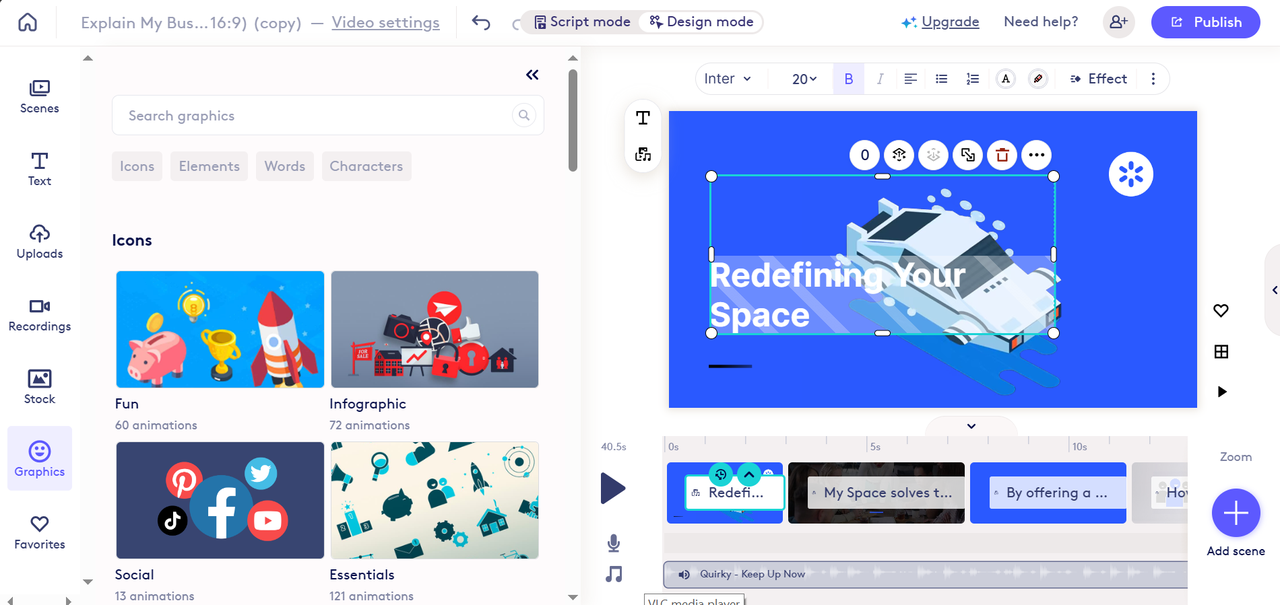Image resolution: width=1280 pixels, height=605 pixels.
Task: Open more options on the element toolbar
Action: 1036,155
